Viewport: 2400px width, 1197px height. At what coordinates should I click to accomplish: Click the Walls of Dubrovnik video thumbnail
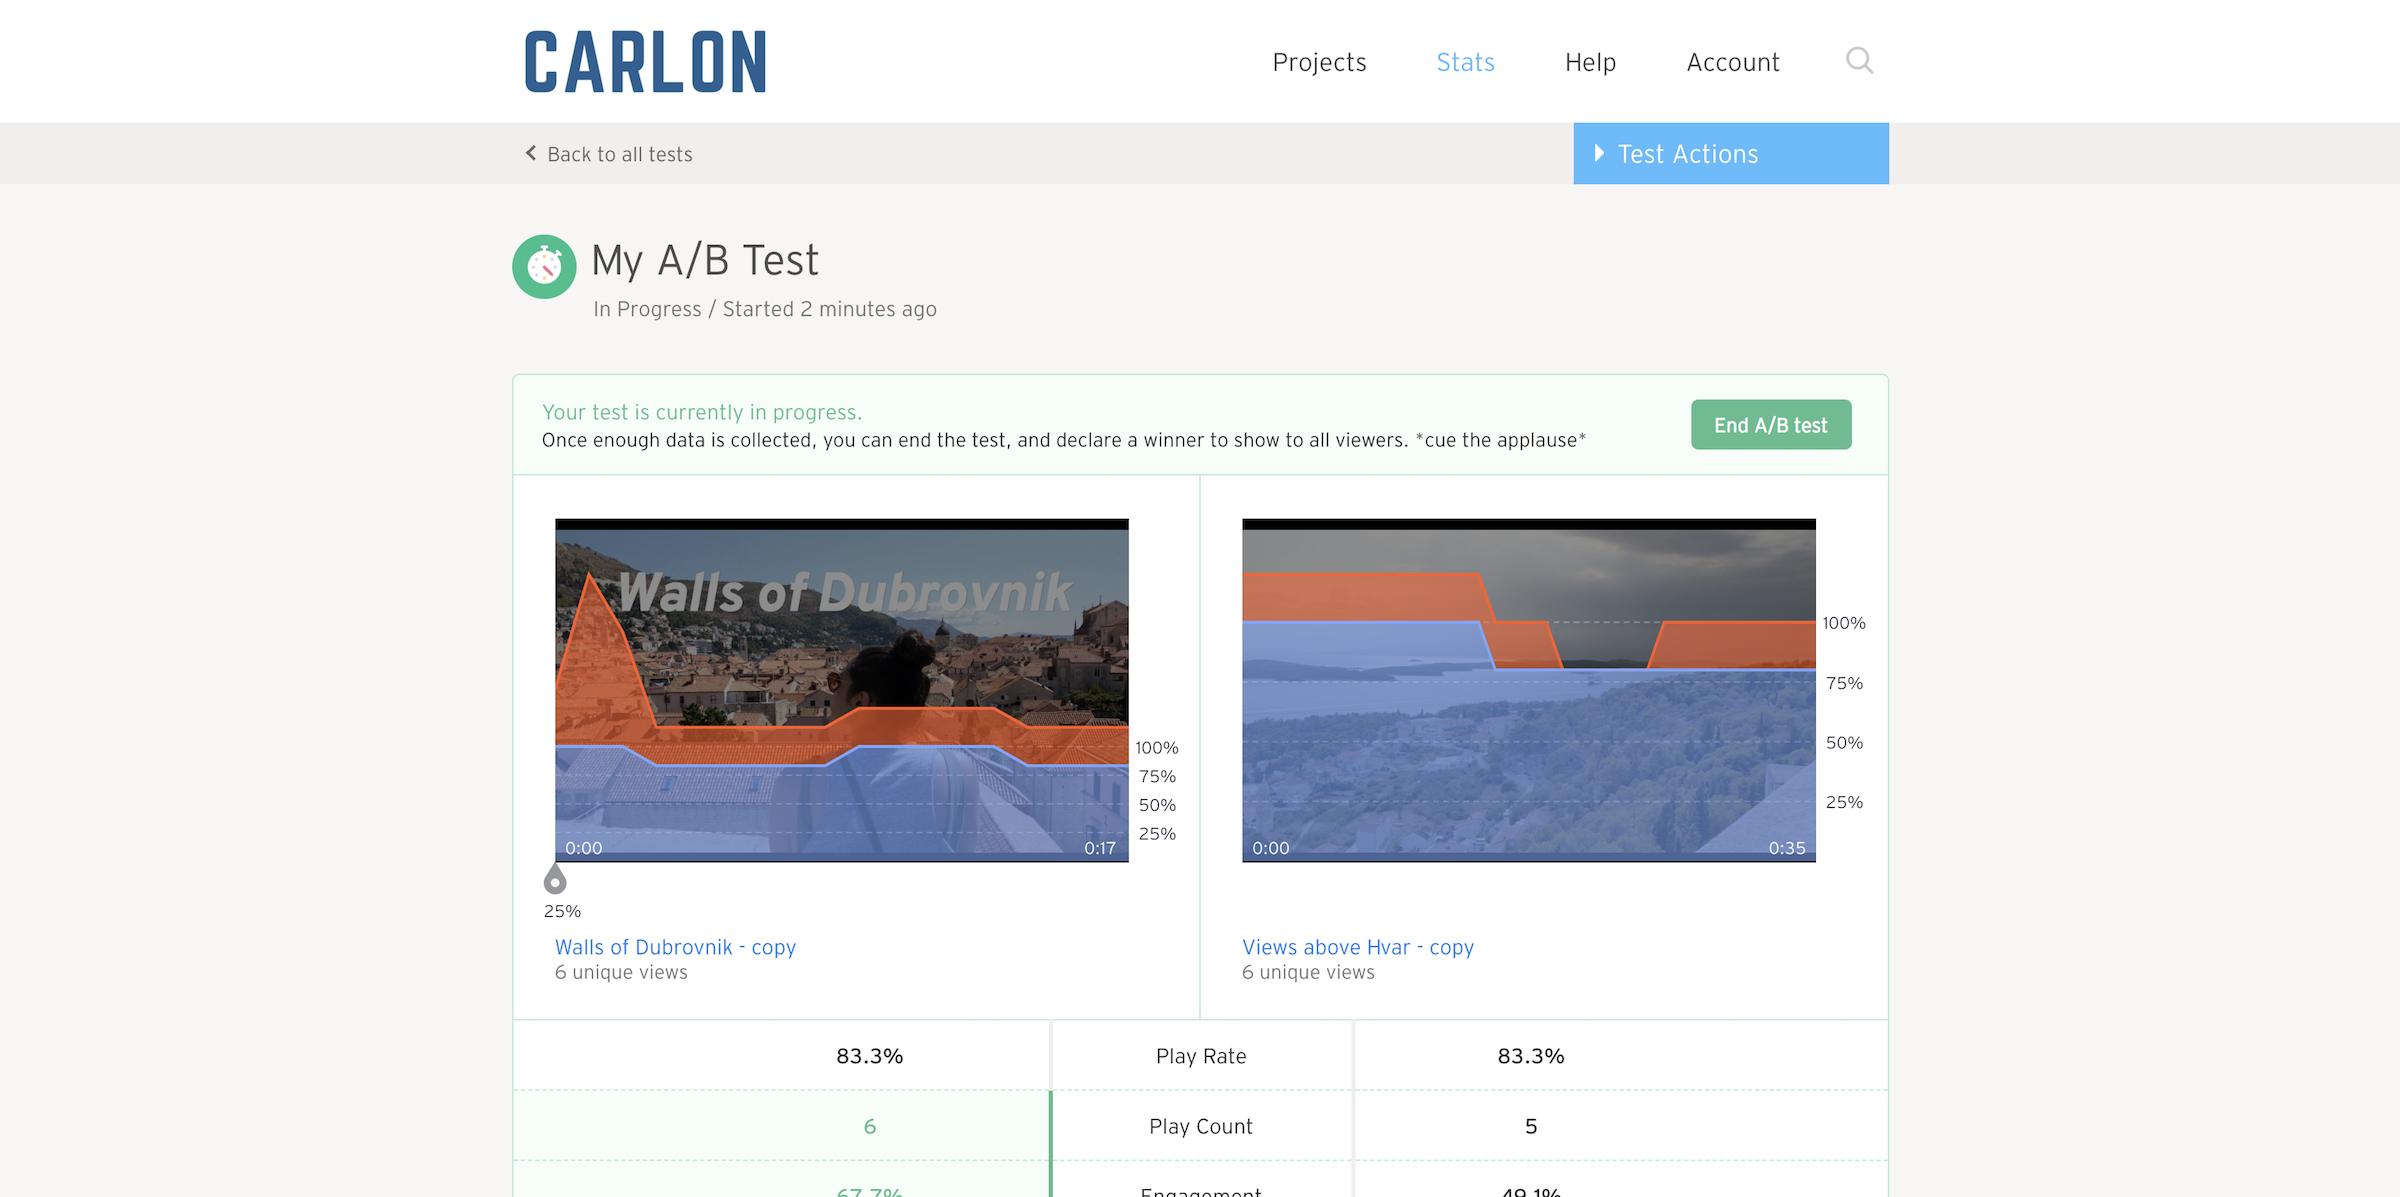[x=841, y=690]
